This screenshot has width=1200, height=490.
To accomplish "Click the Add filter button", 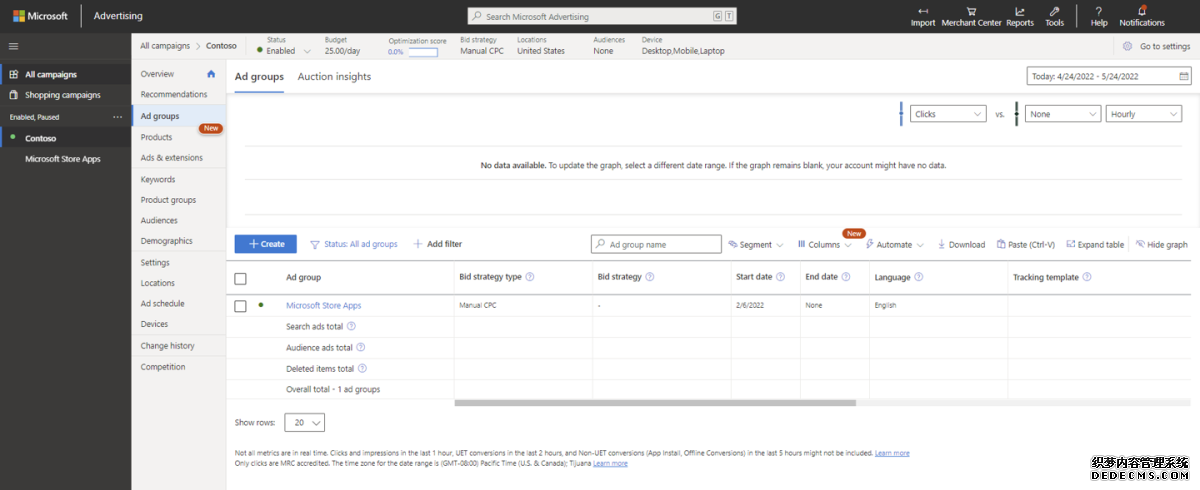I will (438, 244).
